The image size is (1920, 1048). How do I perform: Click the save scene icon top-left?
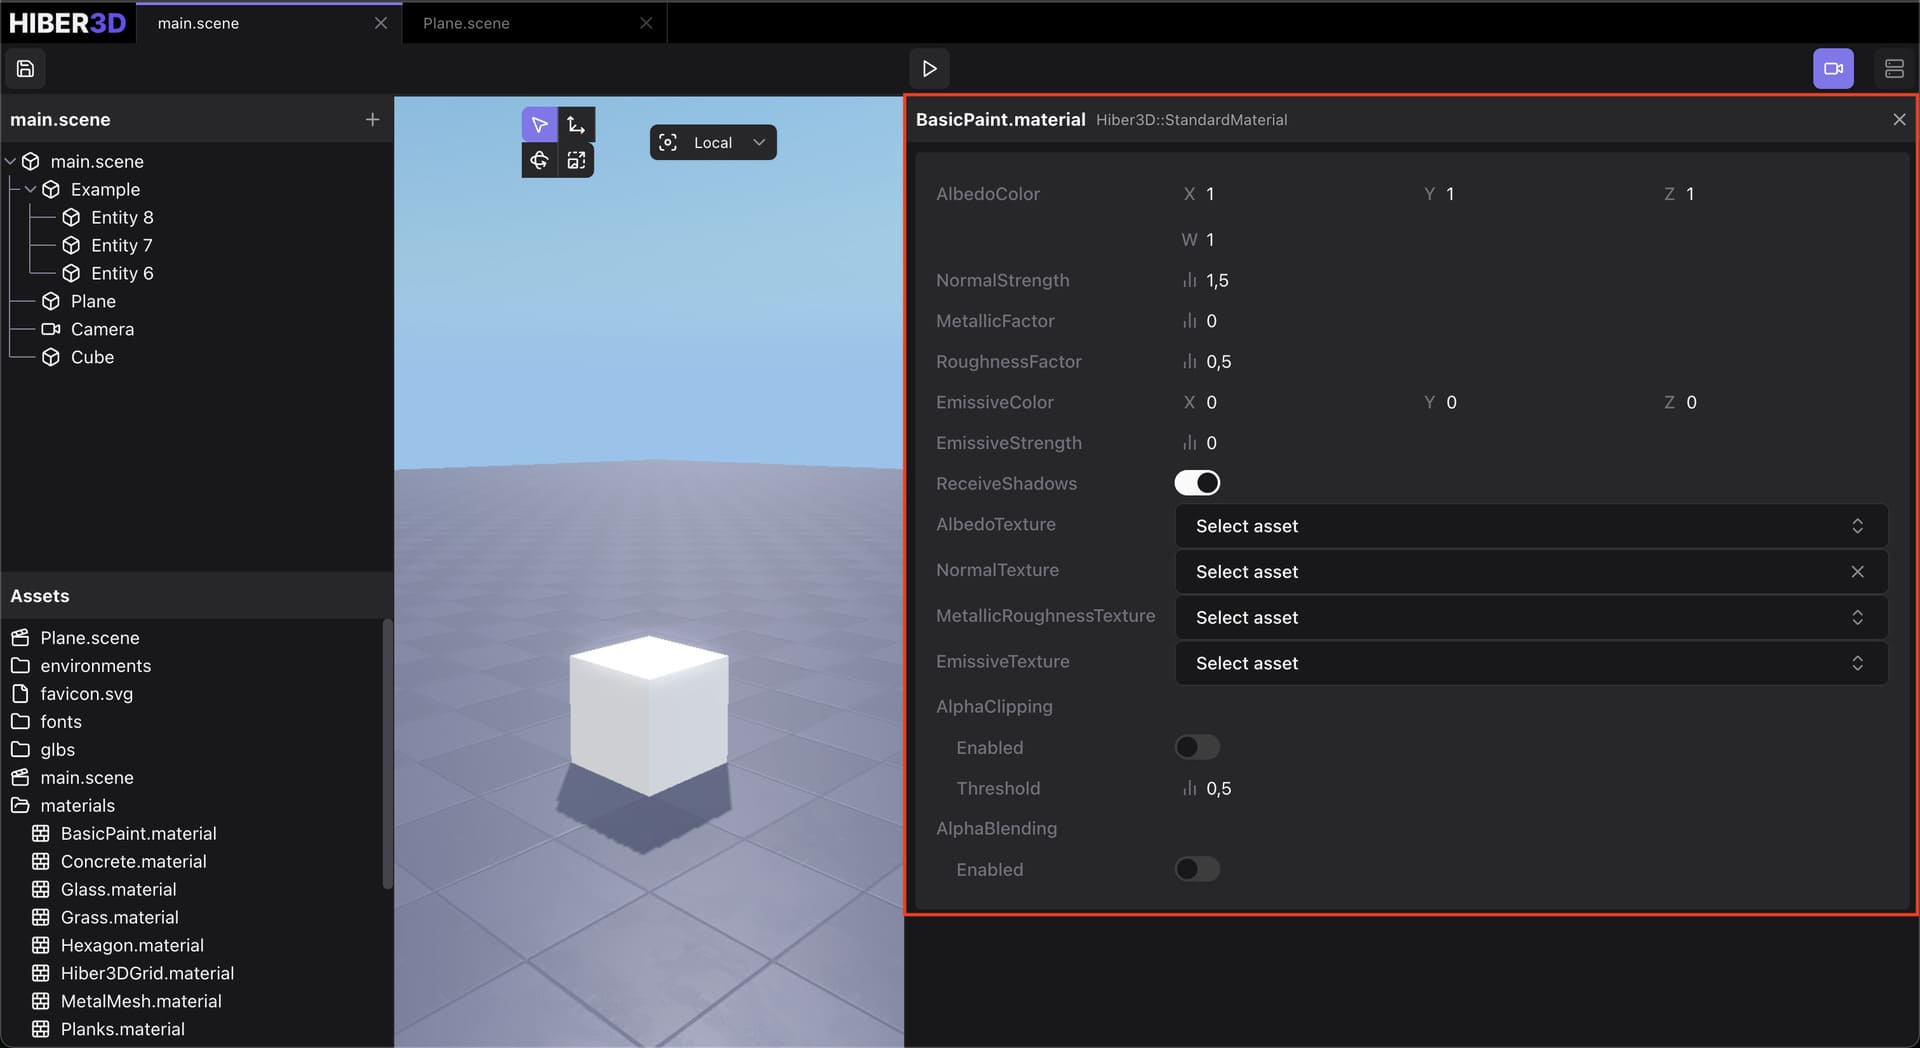(25, 68)
